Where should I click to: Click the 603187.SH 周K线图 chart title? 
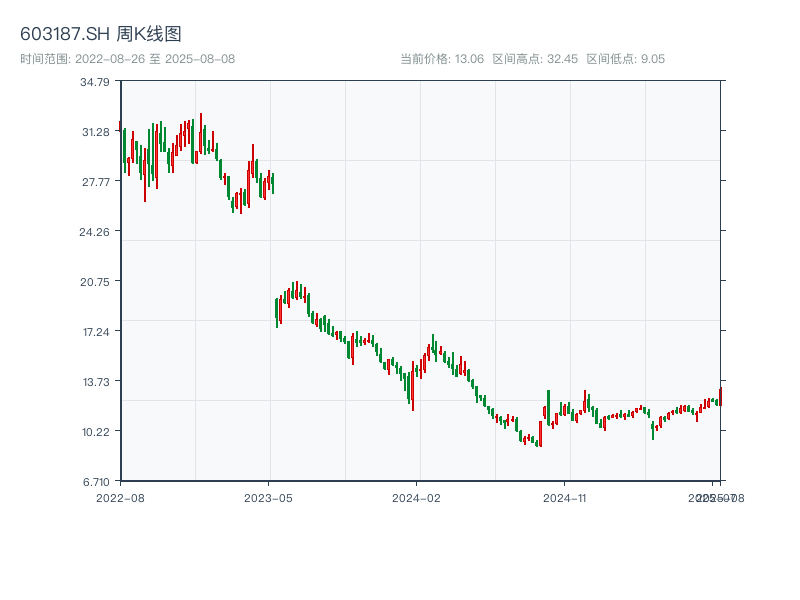coord(101,35)
